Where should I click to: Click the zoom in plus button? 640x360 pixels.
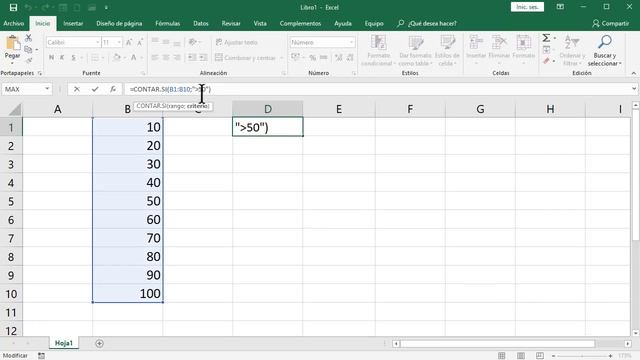point(610,356)
